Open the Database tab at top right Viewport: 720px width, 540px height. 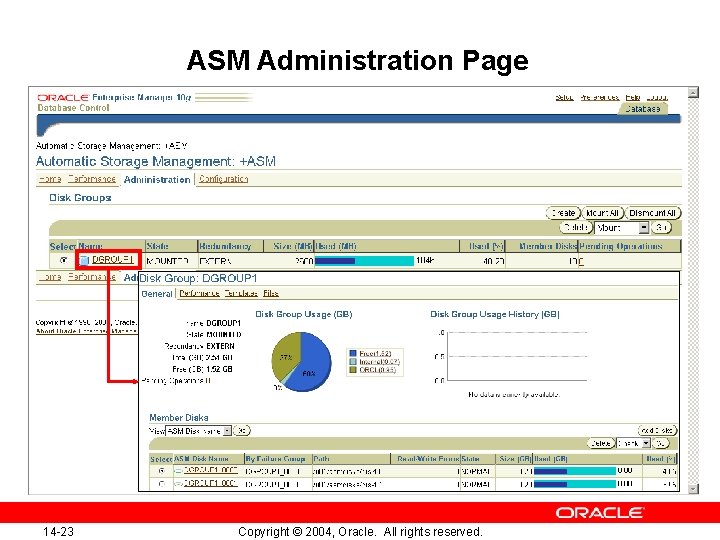point(642,109)
